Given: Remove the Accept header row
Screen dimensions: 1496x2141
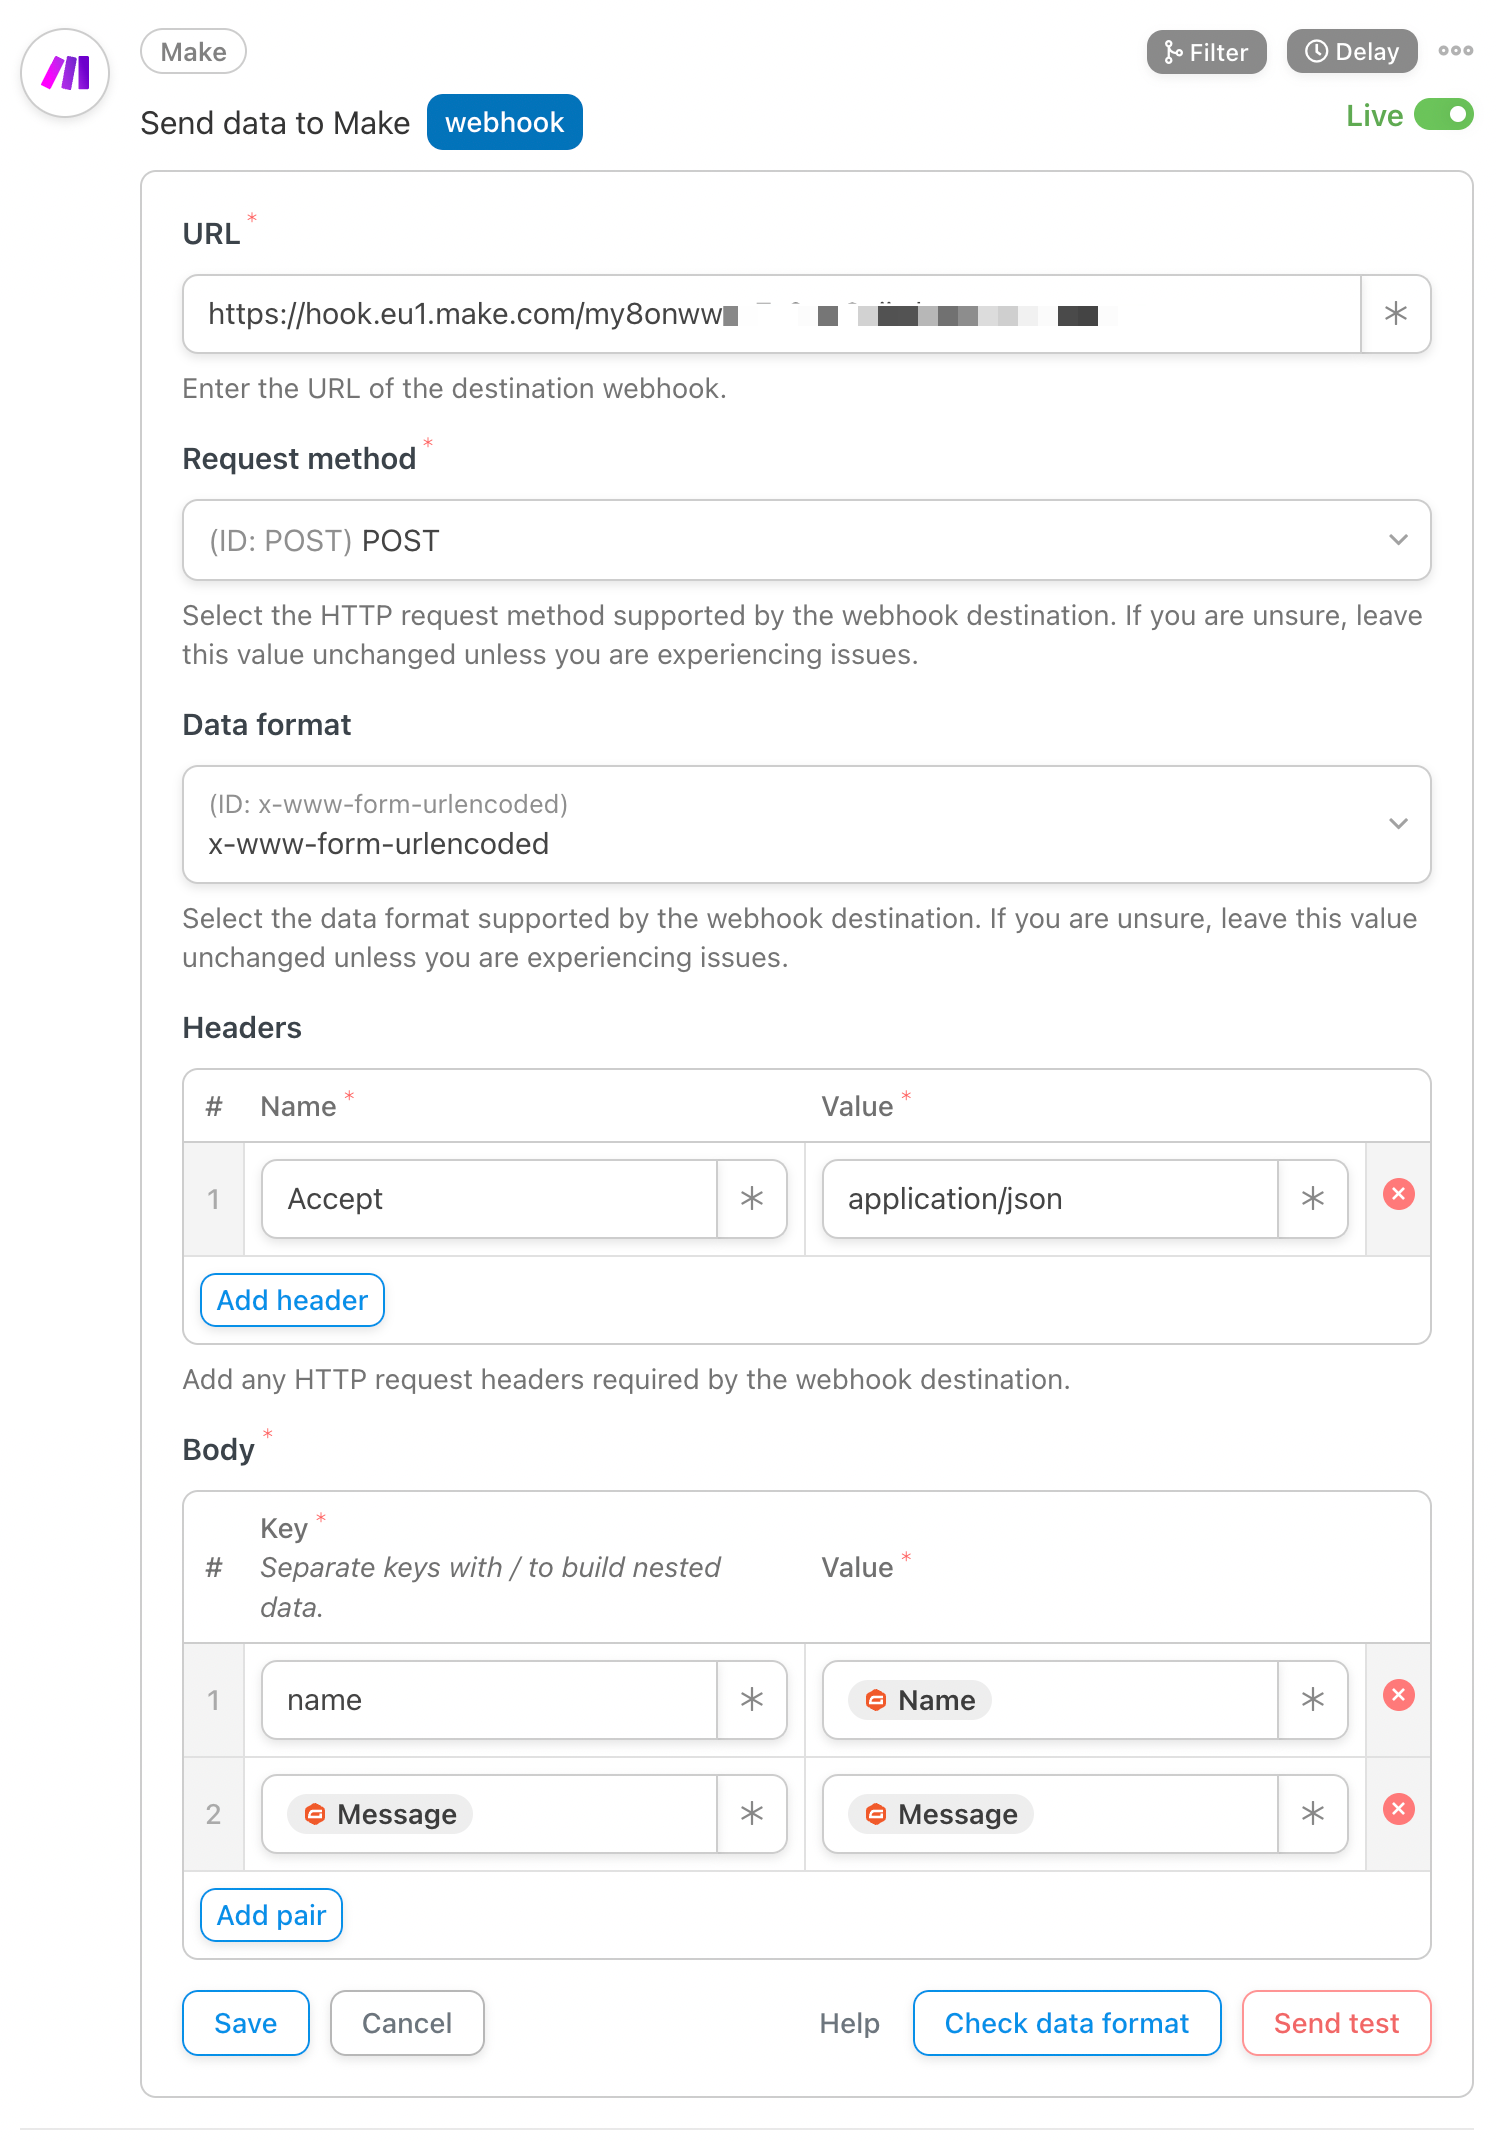Looking at the screenshot, I should click(1398, 1194).
